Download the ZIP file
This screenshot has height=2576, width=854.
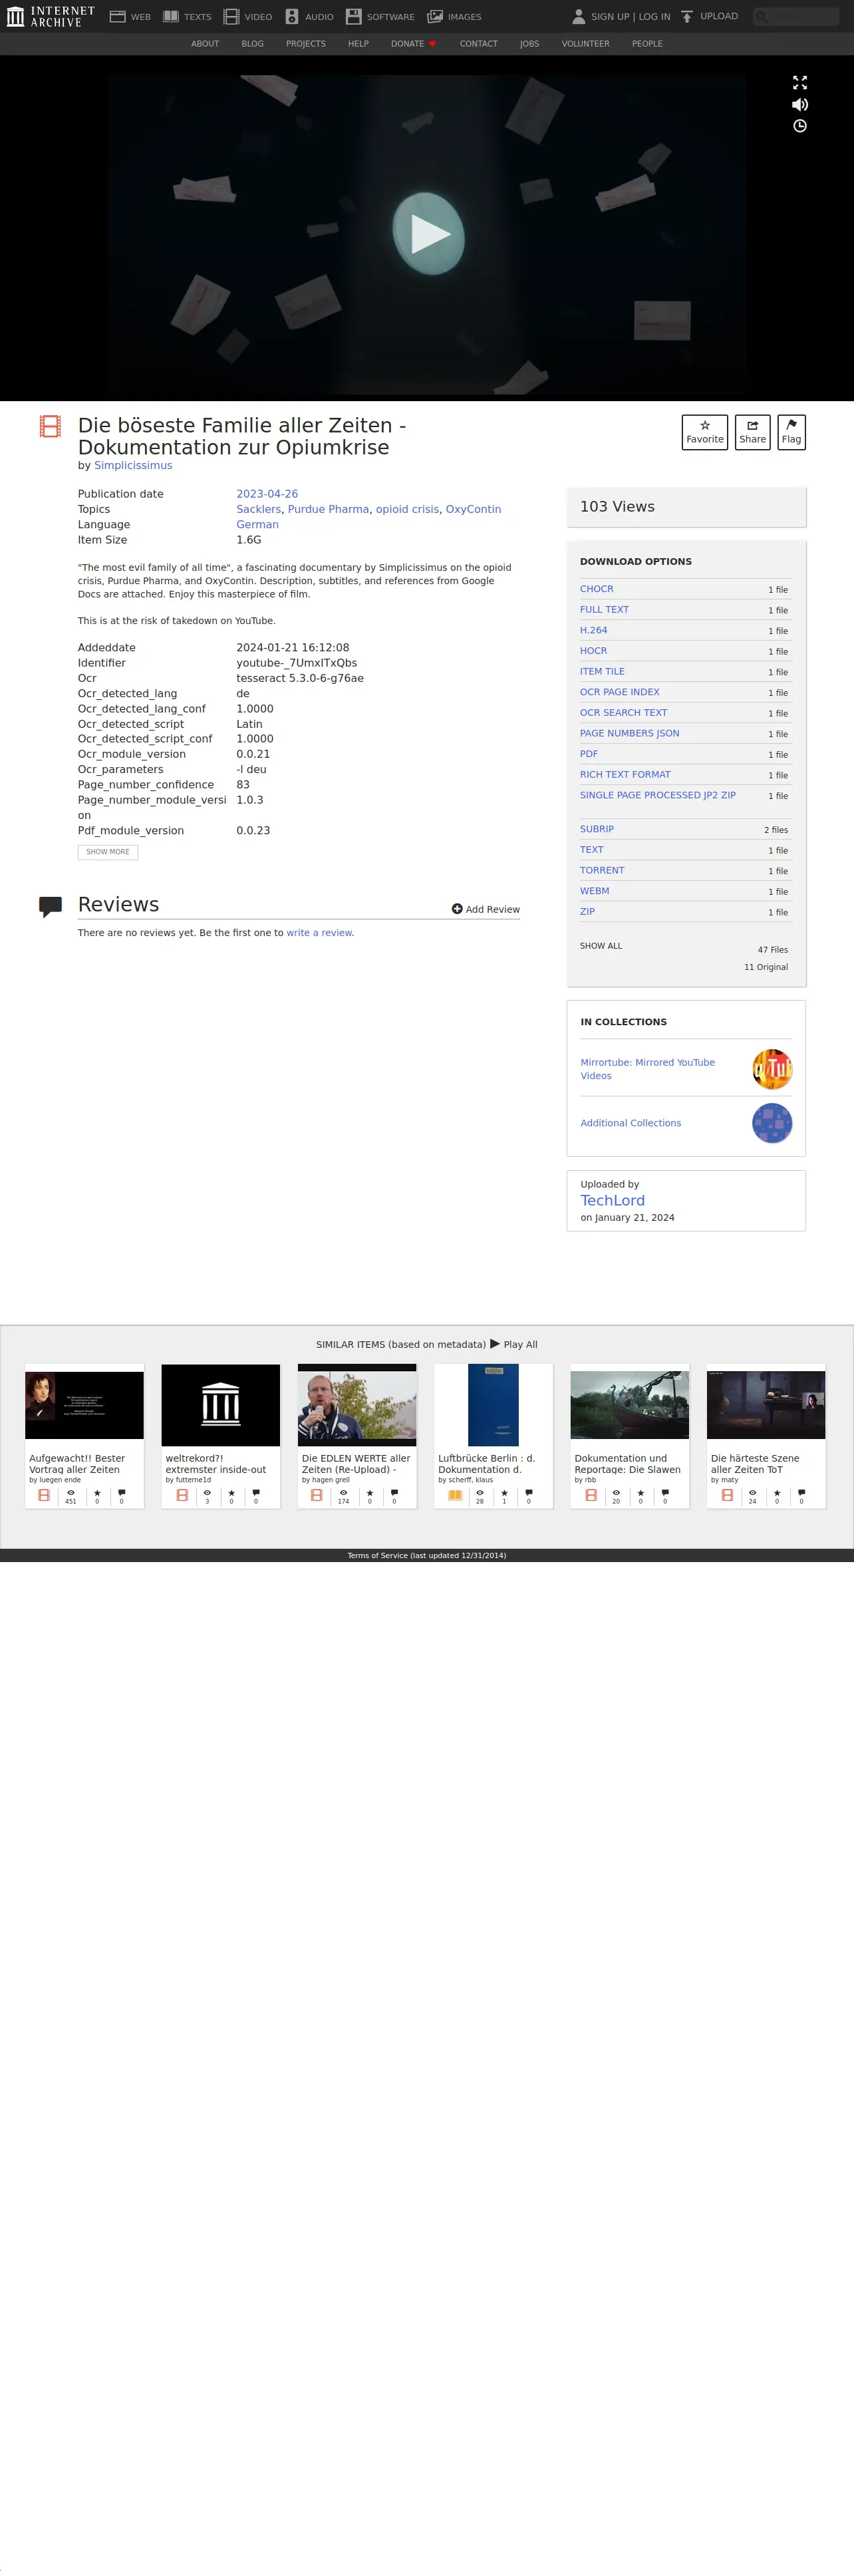587,912
